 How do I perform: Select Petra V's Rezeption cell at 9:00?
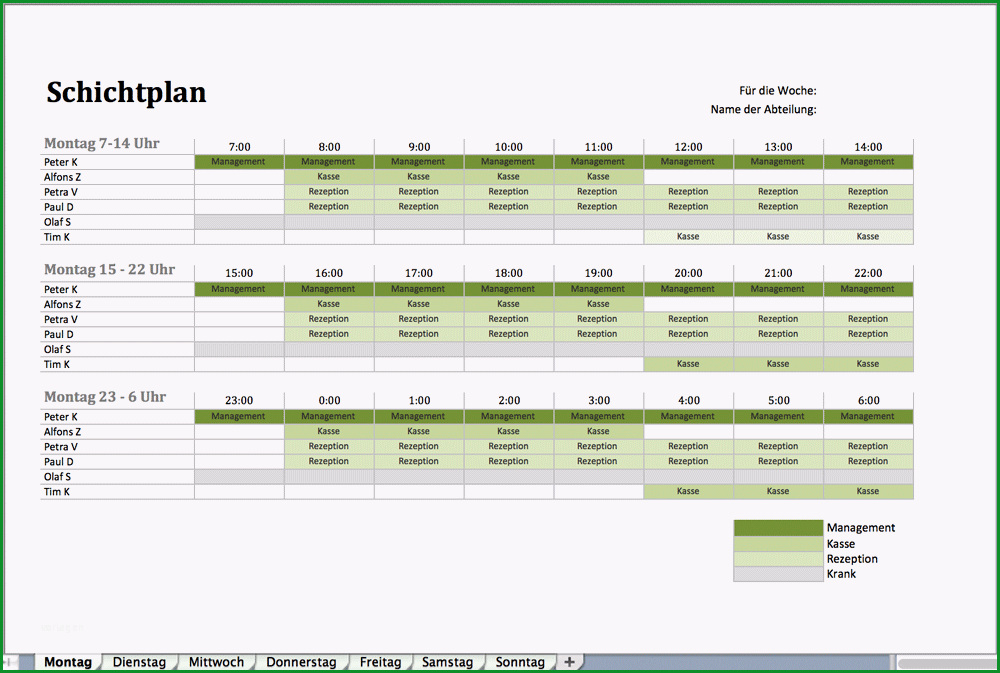(419, 191)
